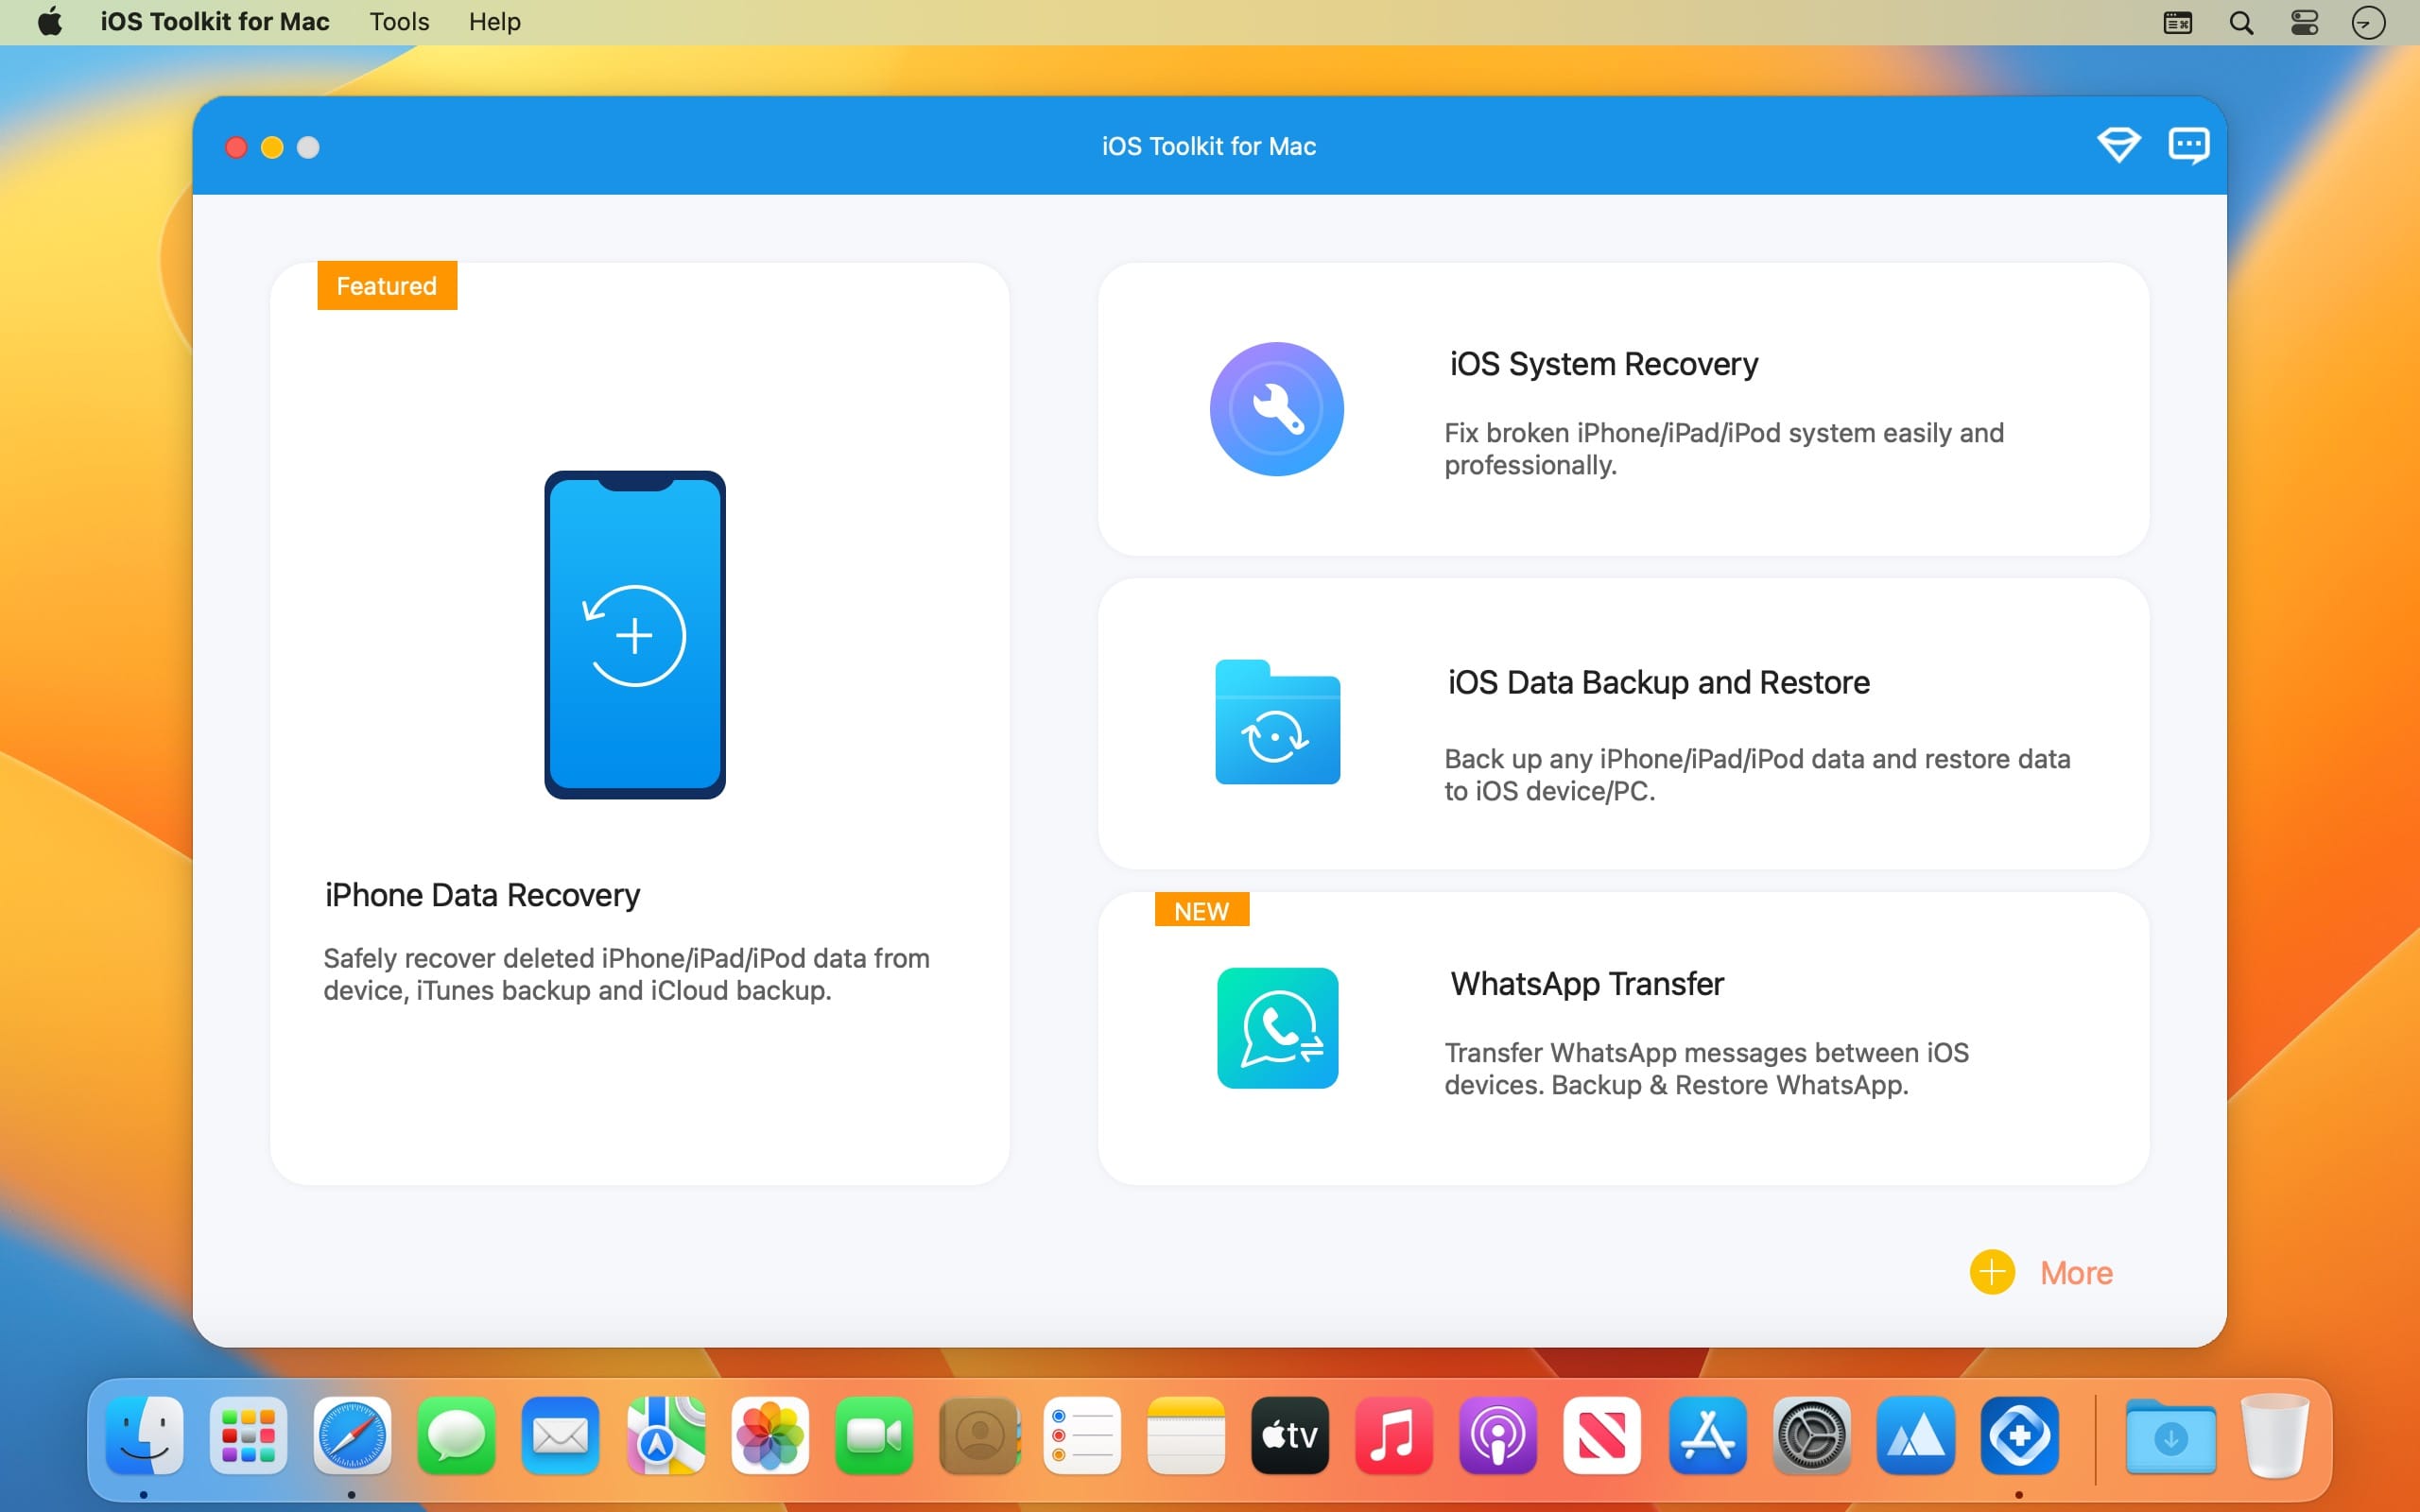Launch Safari from the Dock
The width and height of the screenshot is (2420, 1512).
tap(351, 1436)
